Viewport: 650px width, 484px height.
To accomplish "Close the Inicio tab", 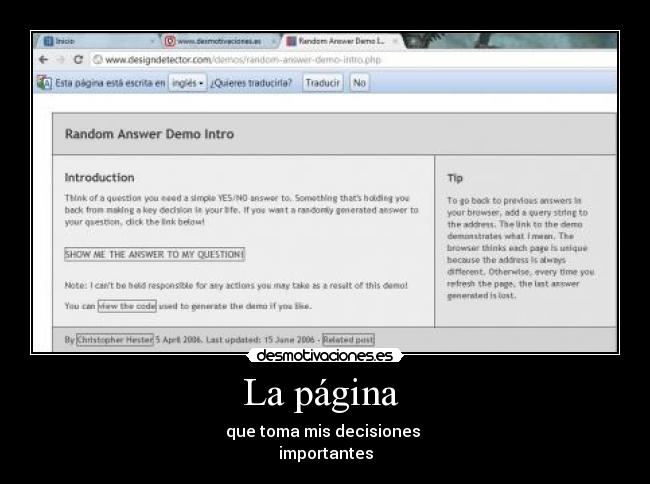I will pos(153,41).
